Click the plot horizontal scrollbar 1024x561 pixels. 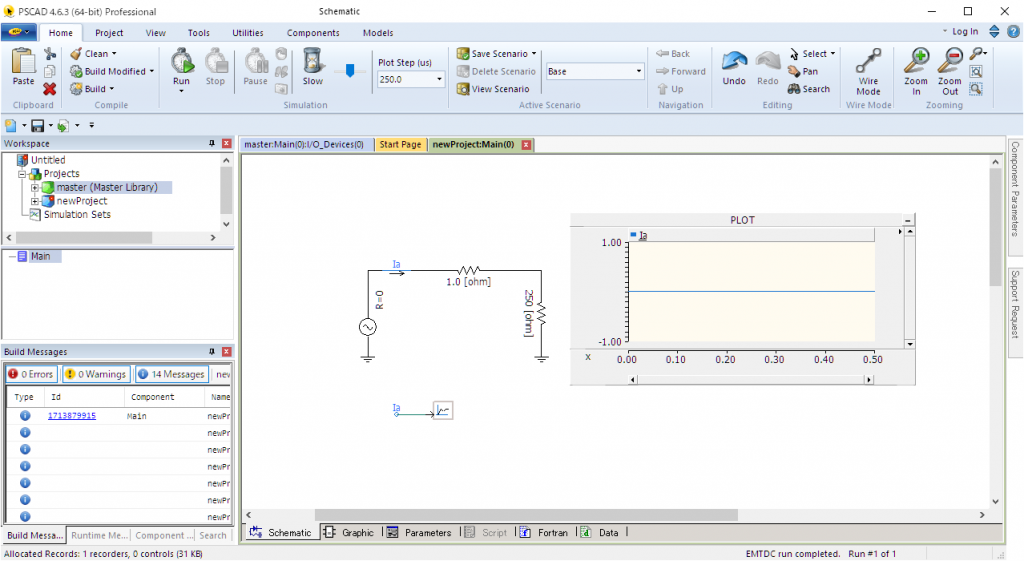750,379
